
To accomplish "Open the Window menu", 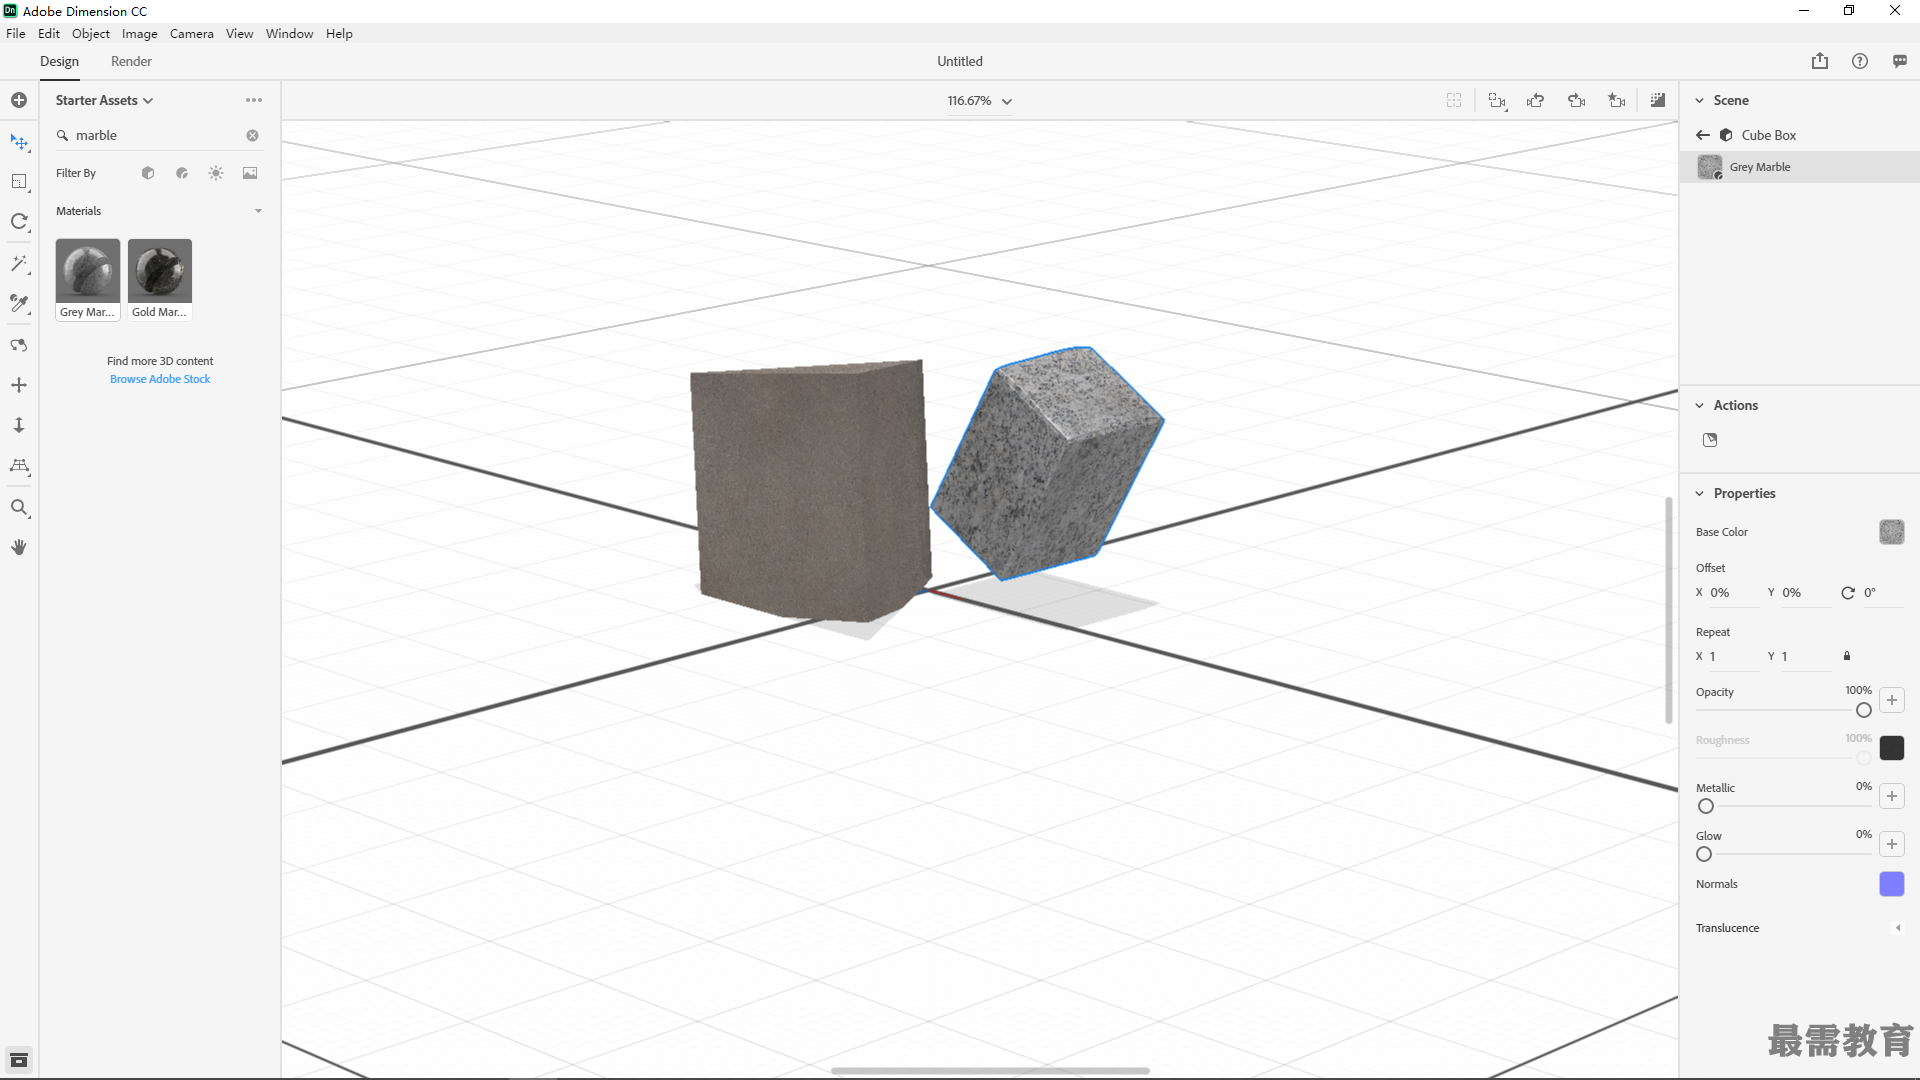I will (290, 33).
